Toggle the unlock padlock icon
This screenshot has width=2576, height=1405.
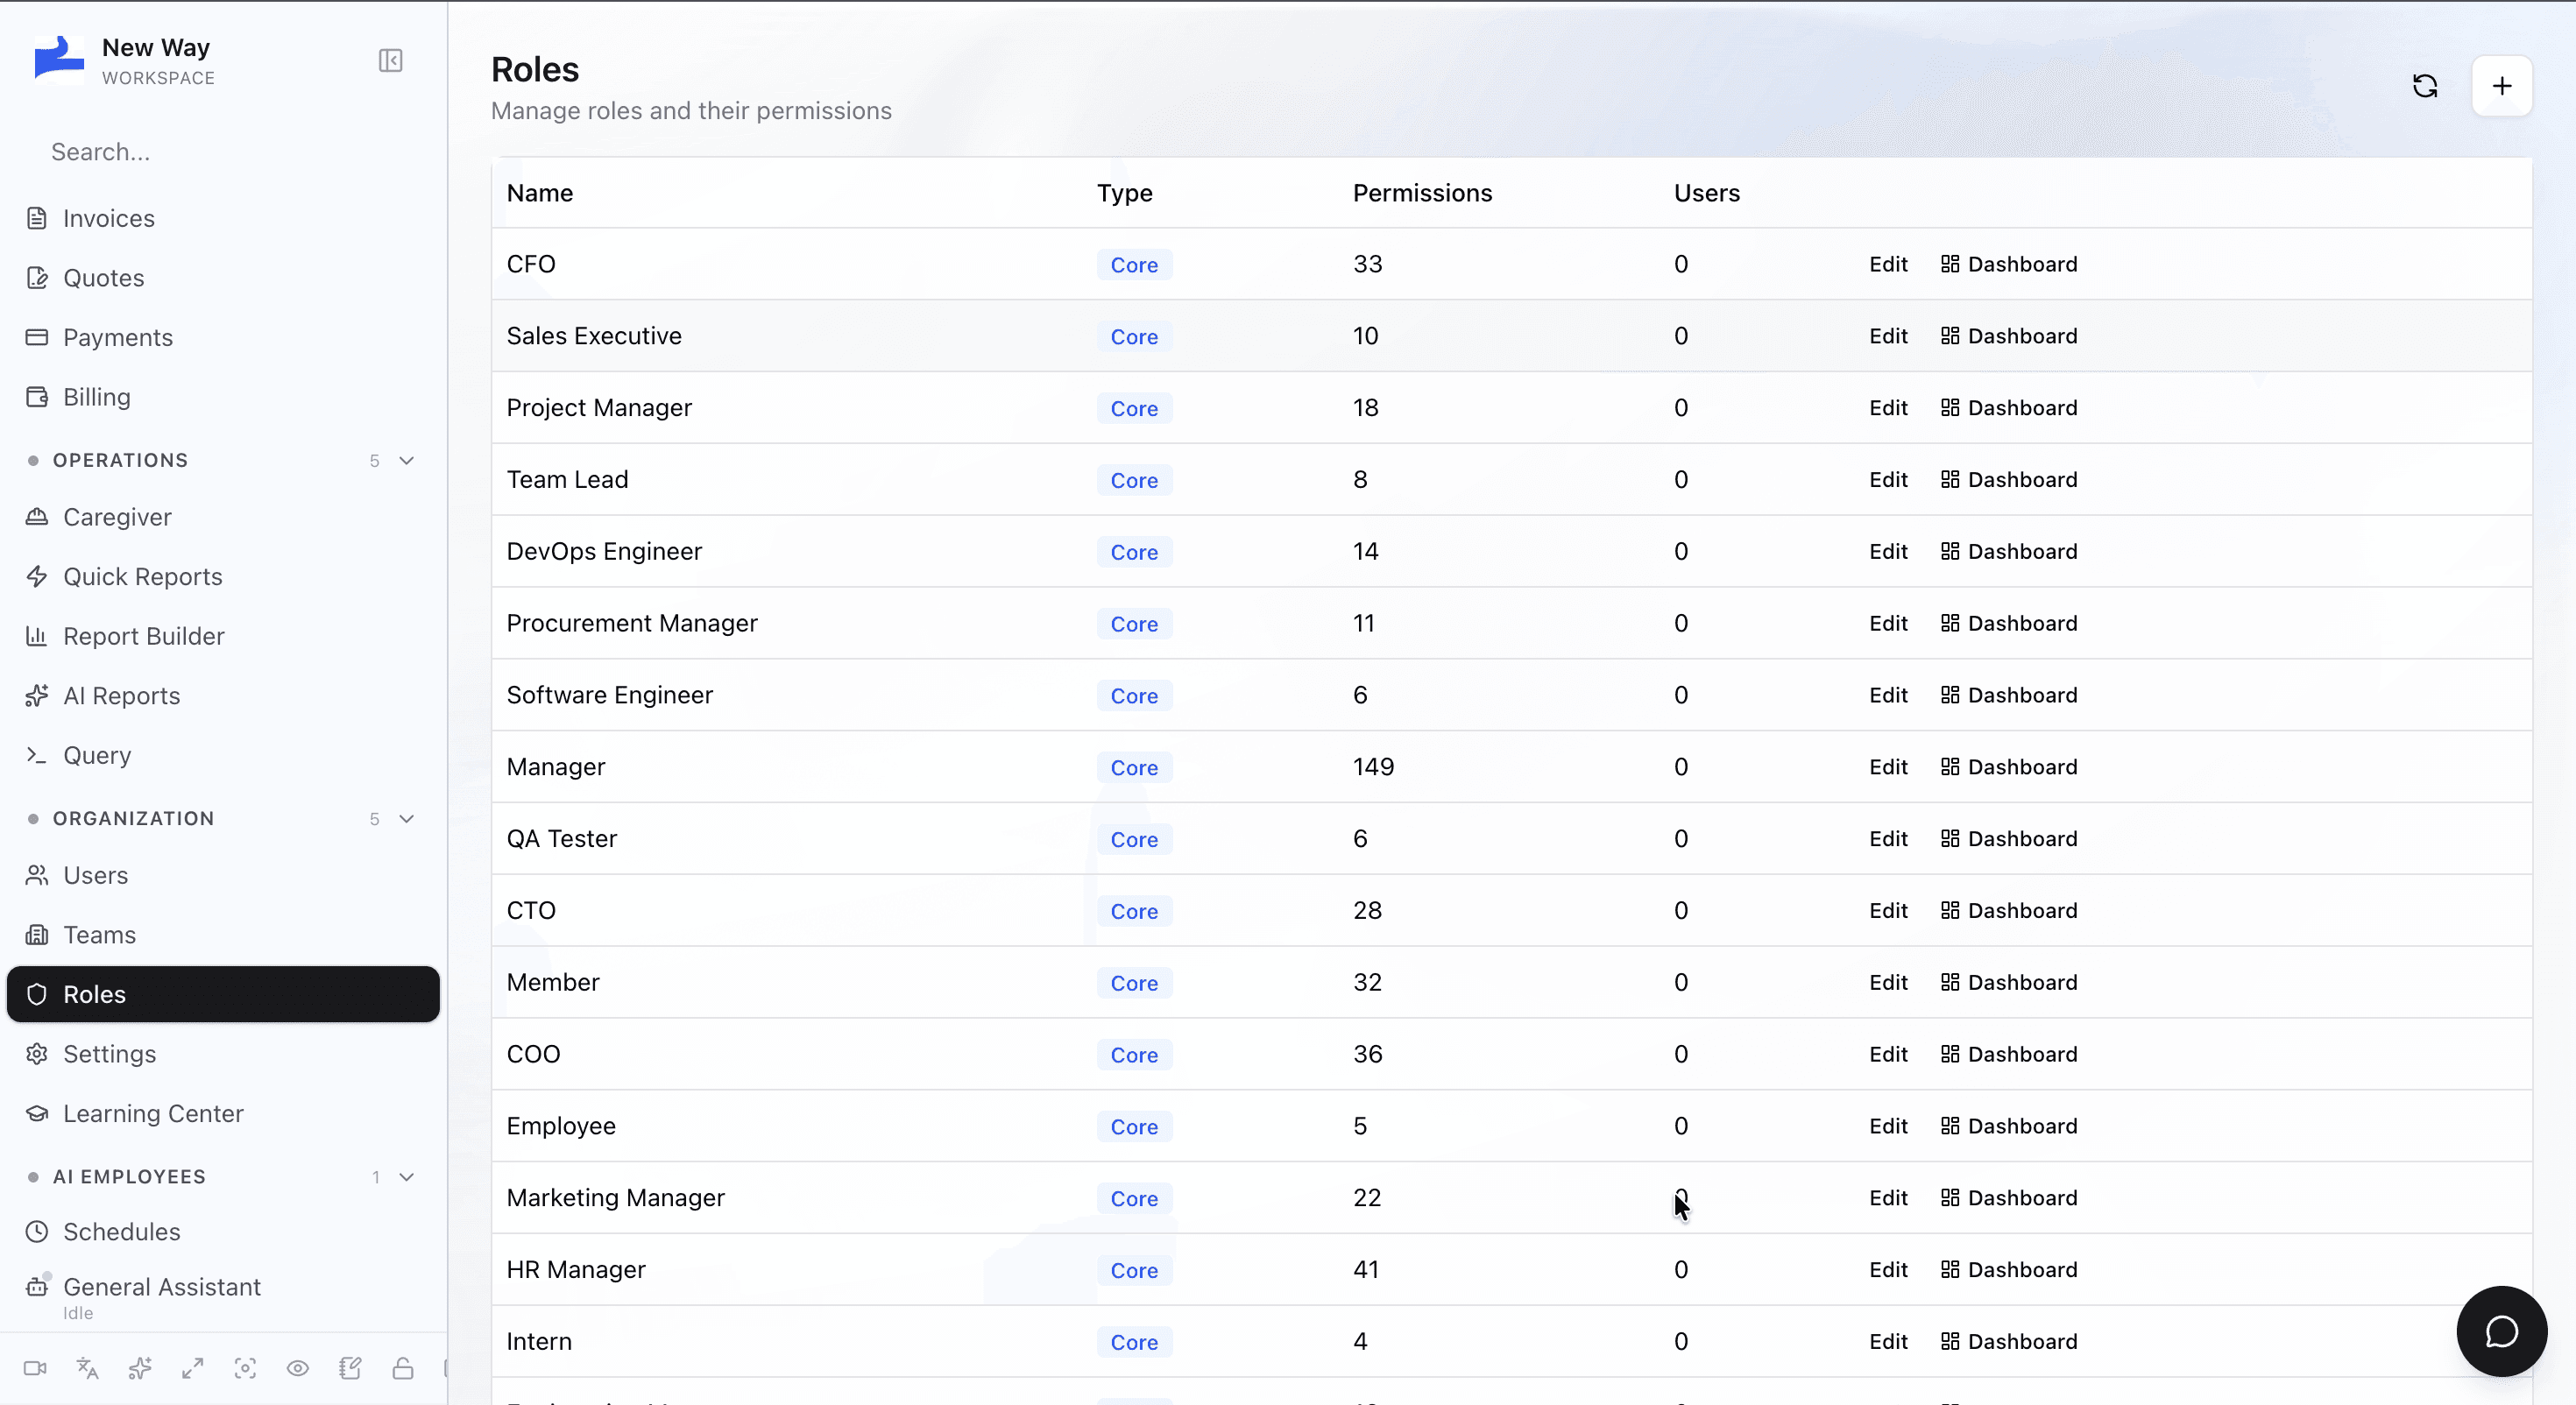[403, 1368]
